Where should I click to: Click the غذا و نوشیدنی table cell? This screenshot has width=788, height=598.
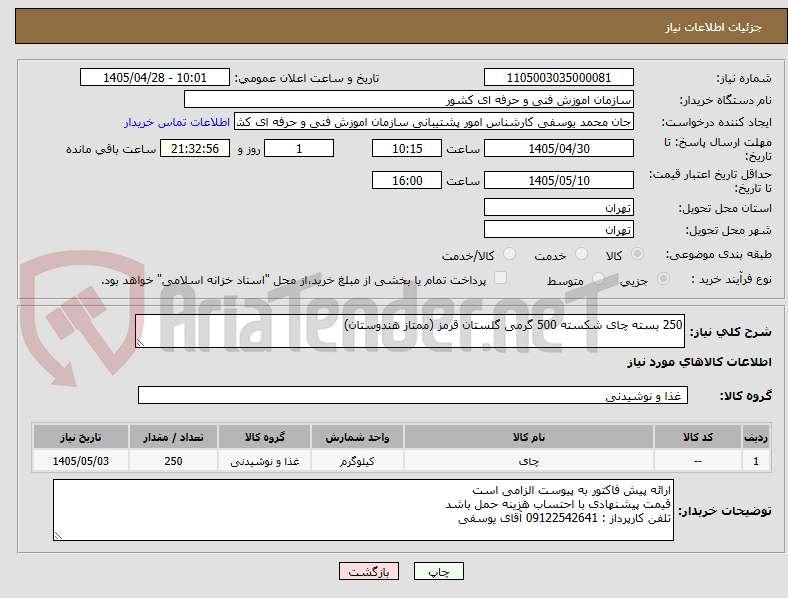264,461
